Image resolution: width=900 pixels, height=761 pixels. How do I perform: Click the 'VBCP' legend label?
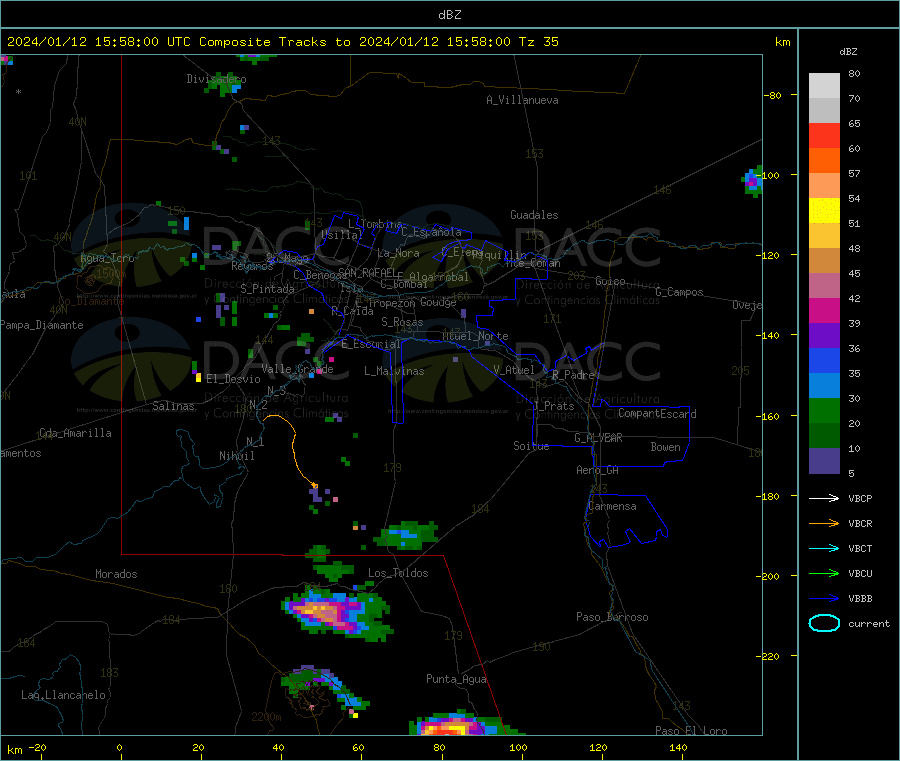tap(860, 499)
